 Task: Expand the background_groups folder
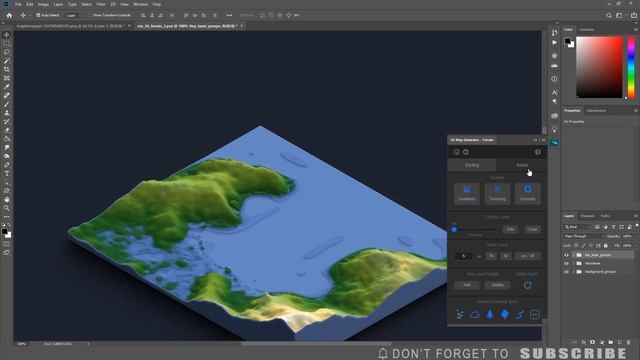coord(573,271)
